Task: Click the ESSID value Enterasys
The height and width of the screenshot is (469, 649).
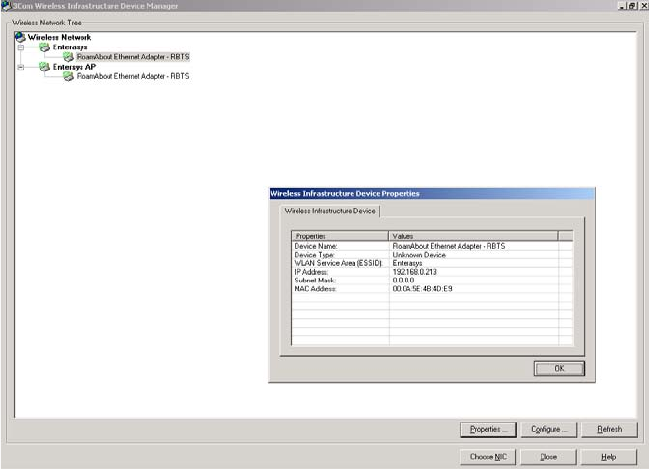Action: [407, 263]
